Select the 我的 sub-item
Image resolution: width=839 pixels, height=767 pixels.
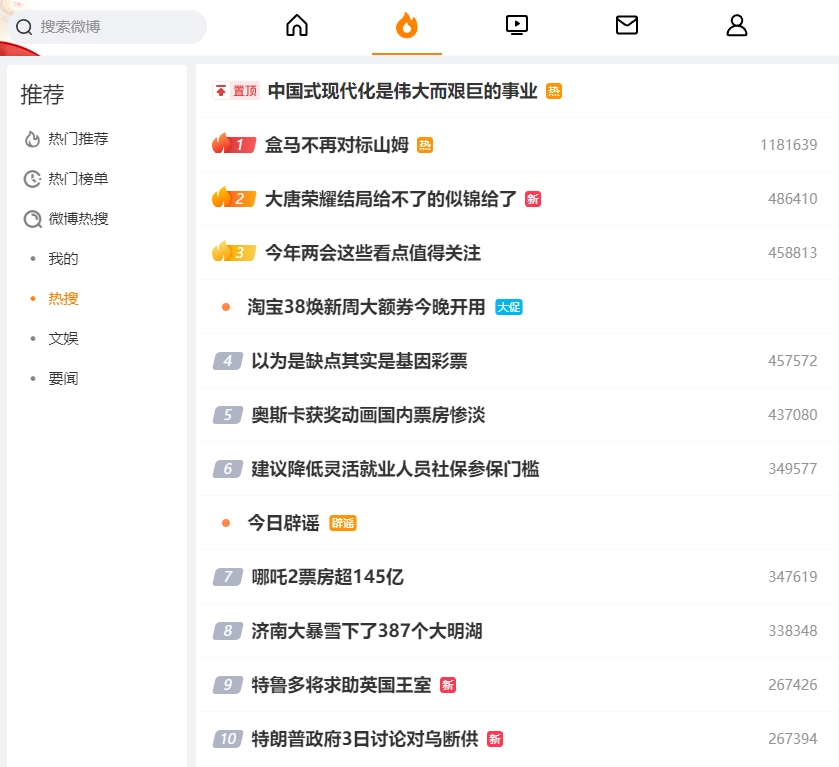click(x=63, y=259)
